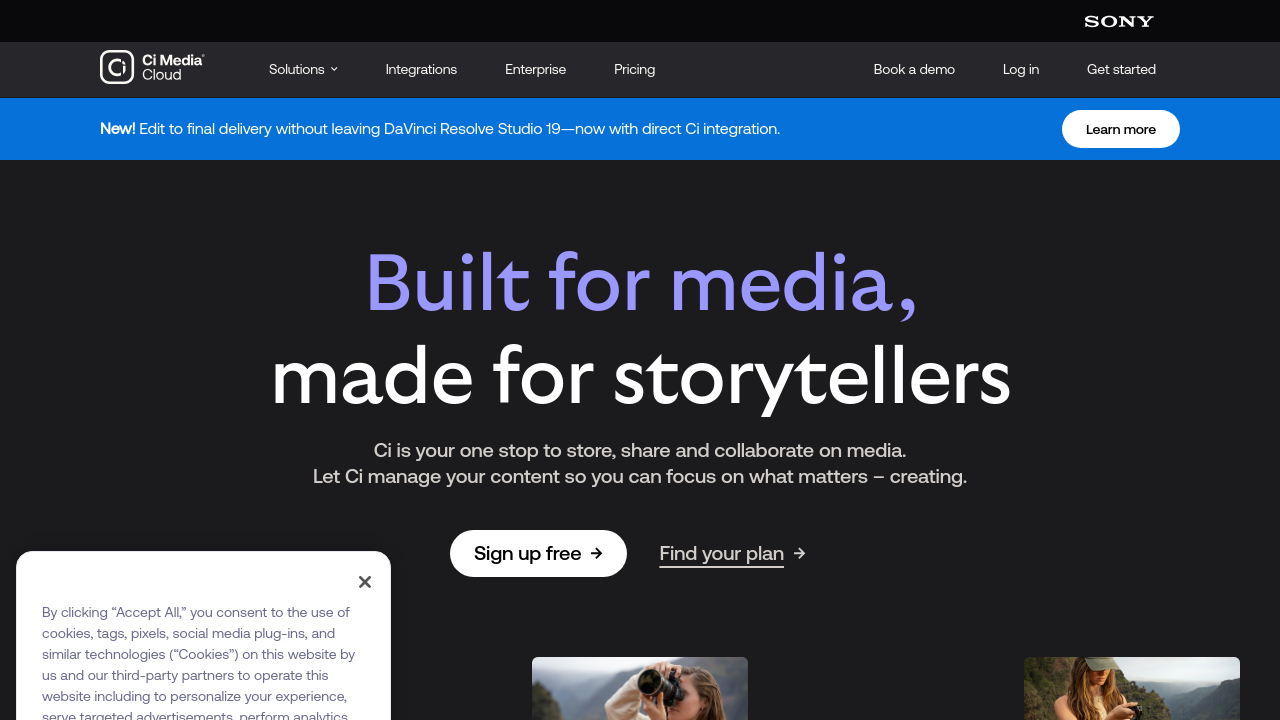Viewport: 1280px width, 720px height.
Task: Expand the Solutions dropdown menu
Action: pos(303,69)
